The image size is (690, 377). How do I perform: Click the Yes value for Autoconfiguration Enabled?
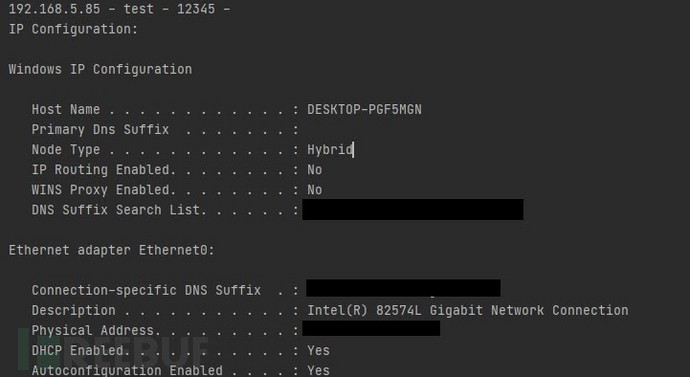pos(319,370)
